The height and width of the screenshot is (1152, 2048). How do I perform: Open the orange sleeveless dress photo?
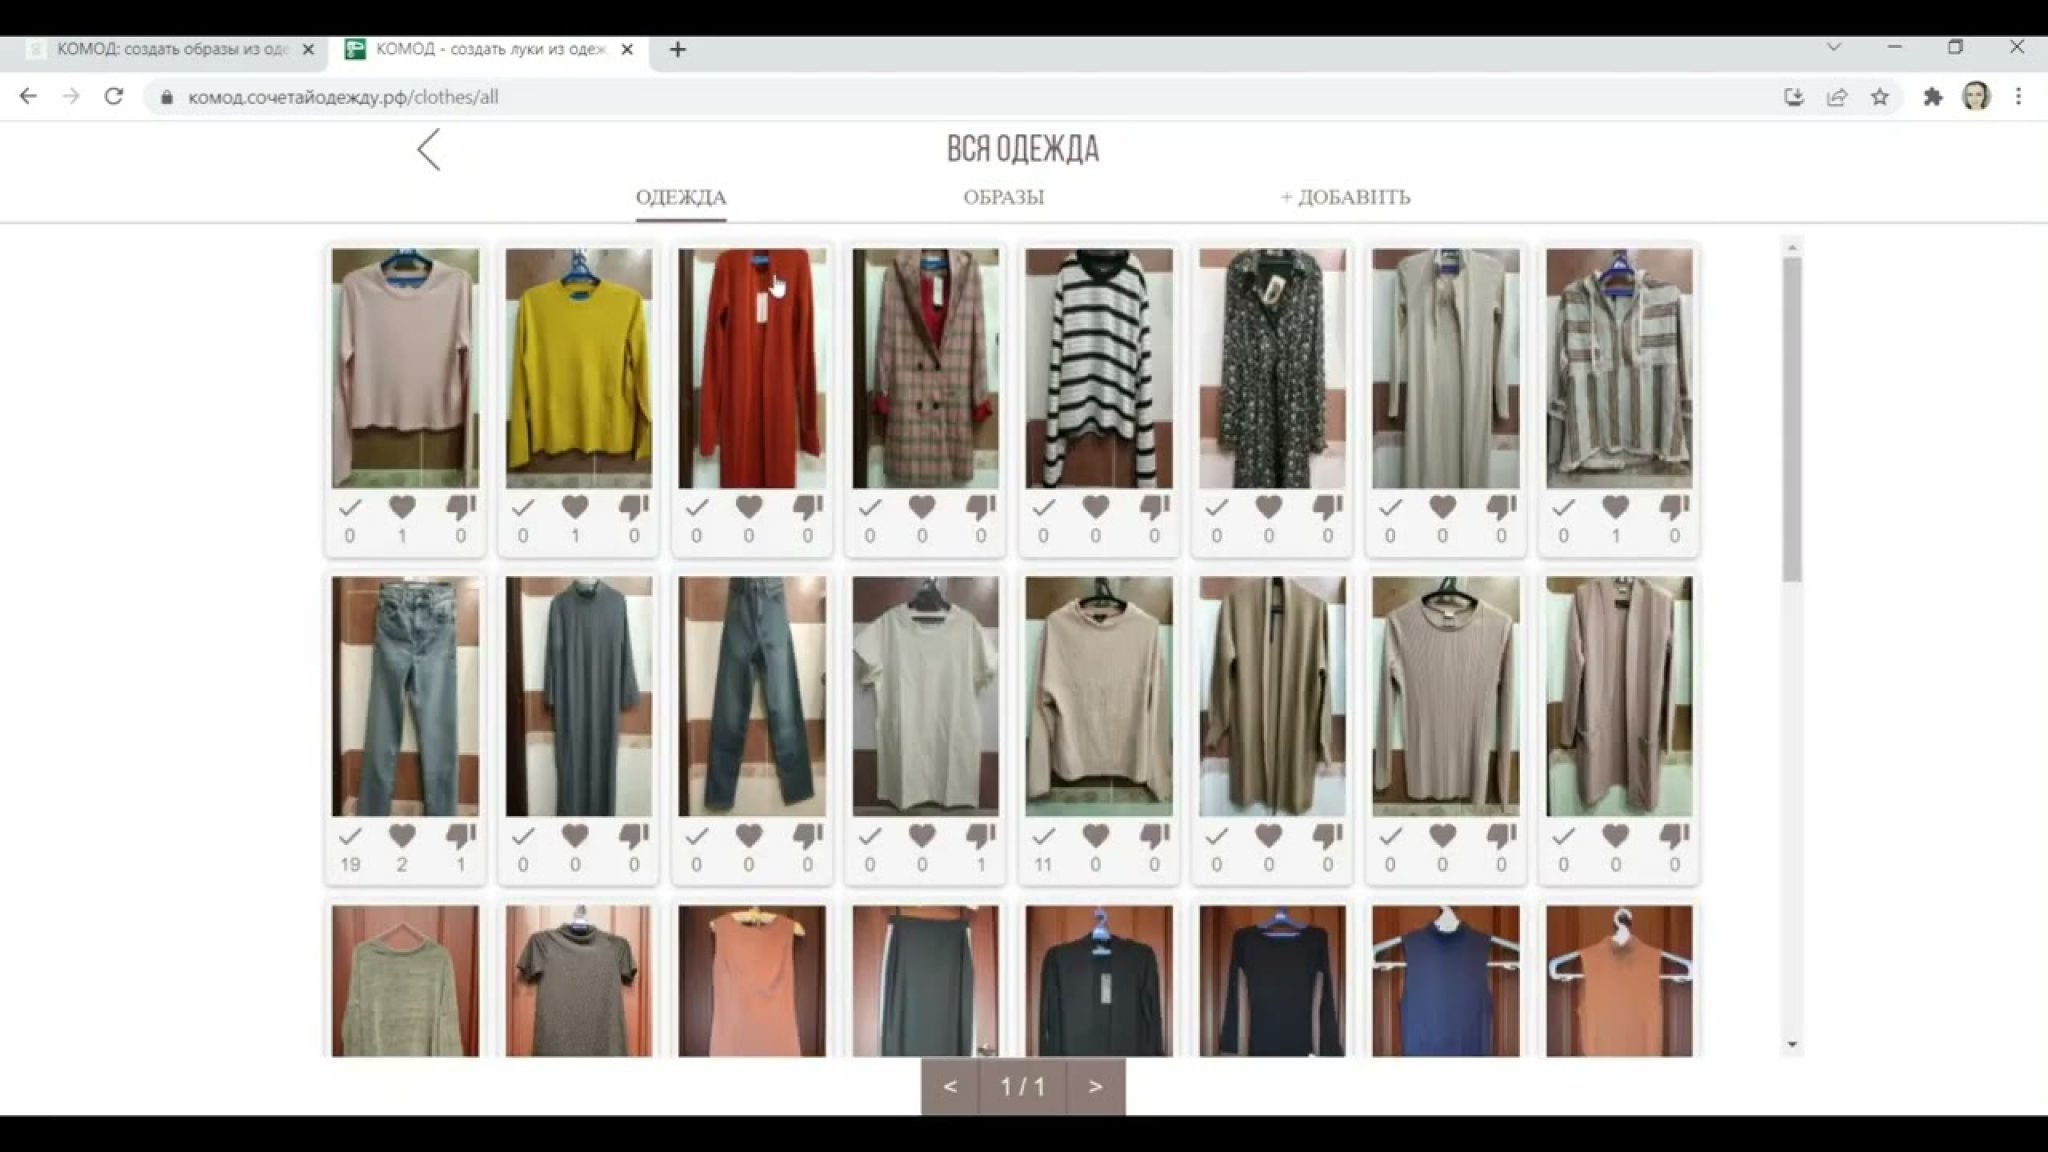click(752, 981)
